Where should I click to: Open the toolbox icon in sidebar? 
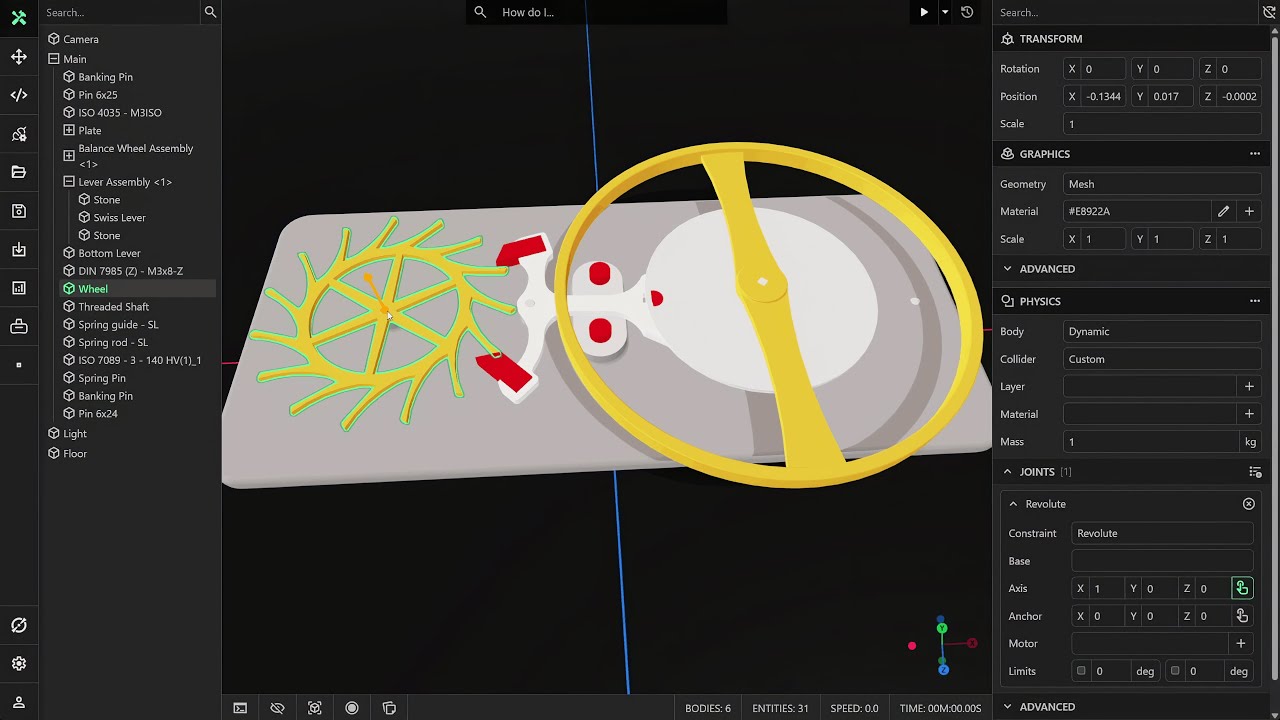click(x=19, y=327)
